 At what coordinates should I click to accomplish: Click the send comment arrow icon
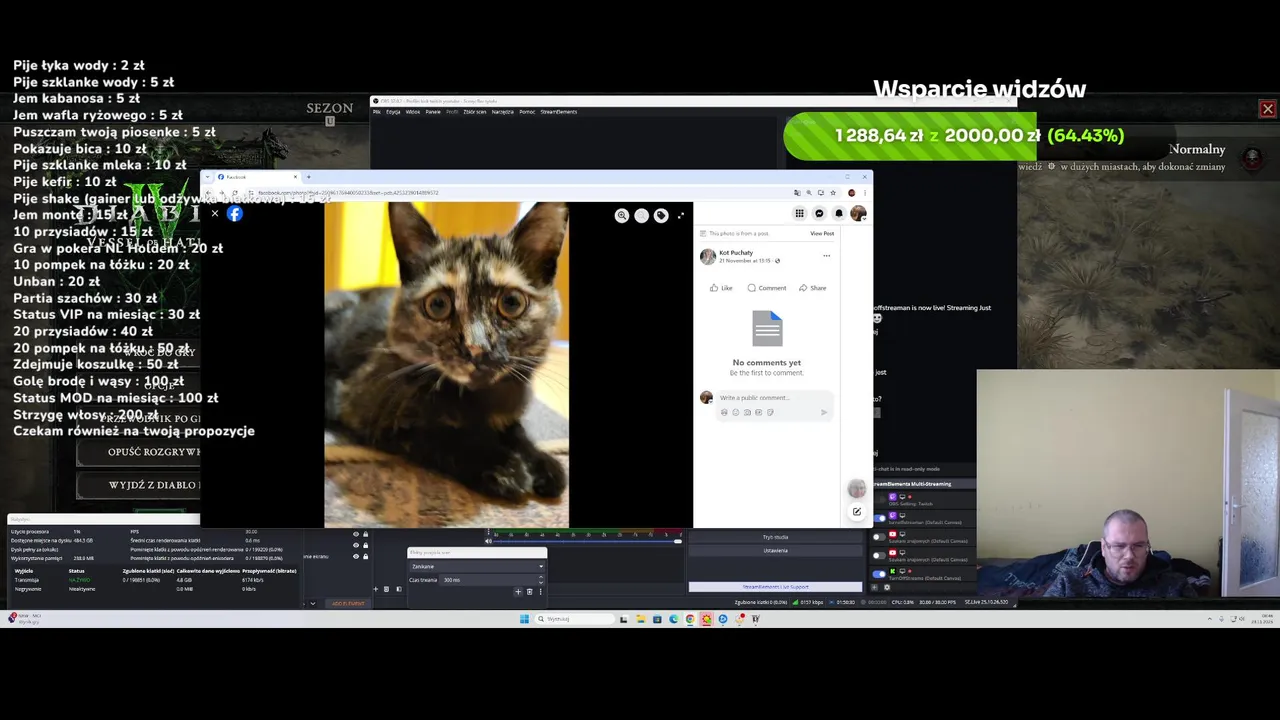[x=824, y=412]
